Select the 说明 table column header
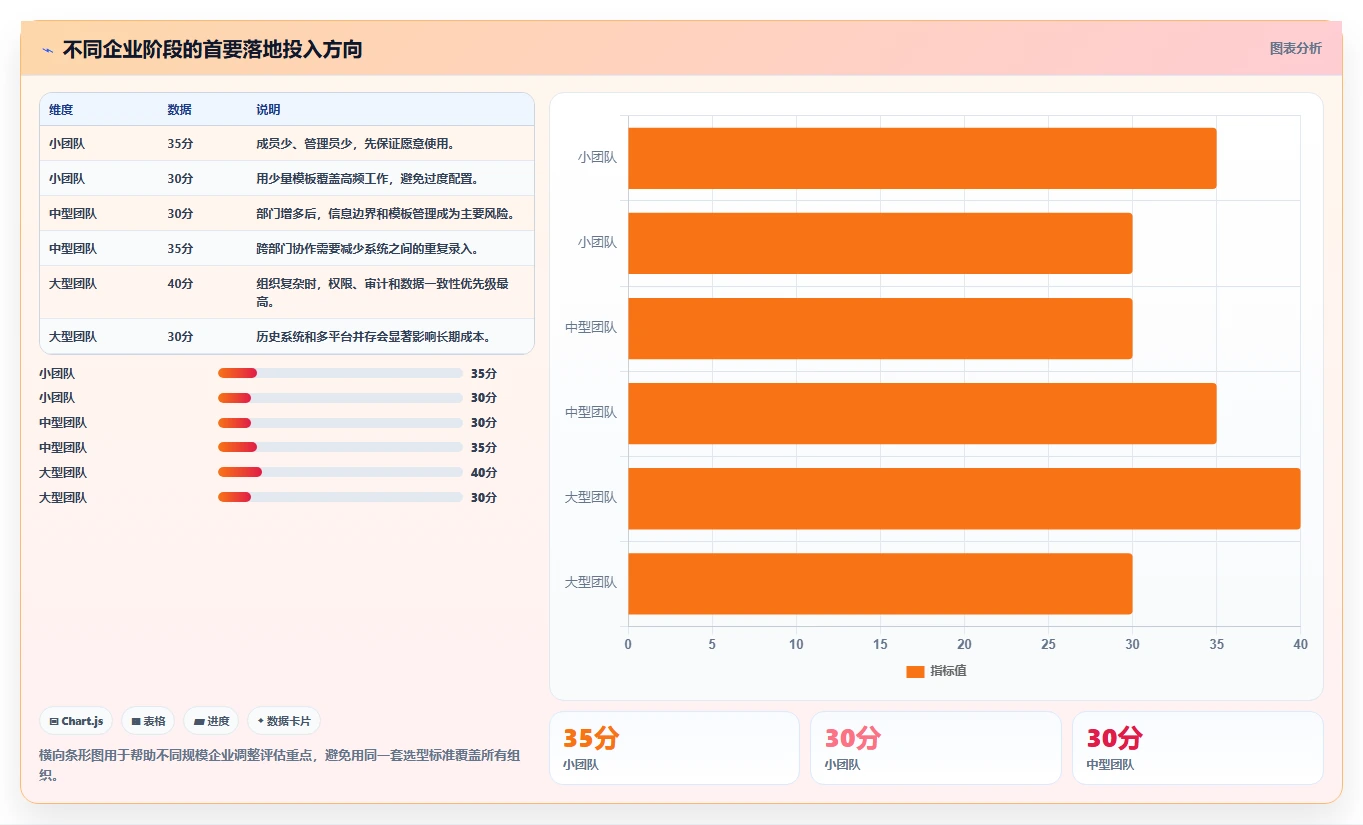Image resolution: width=1363 pixels, height=825 pixels. 268,110
